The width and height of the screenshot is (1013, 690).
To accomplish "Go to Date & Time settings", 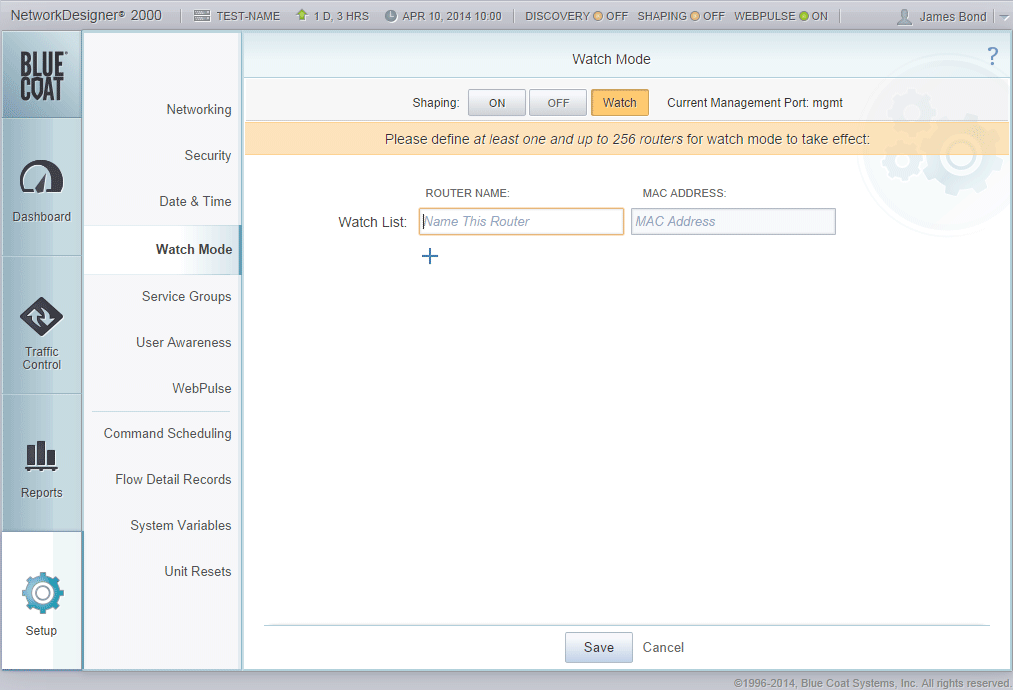I will pos(195,201).
